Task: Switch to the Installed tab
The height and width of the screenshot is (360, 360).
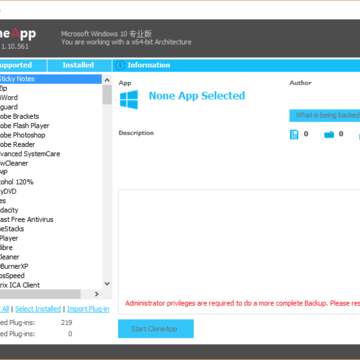Action: pos(79,65)
